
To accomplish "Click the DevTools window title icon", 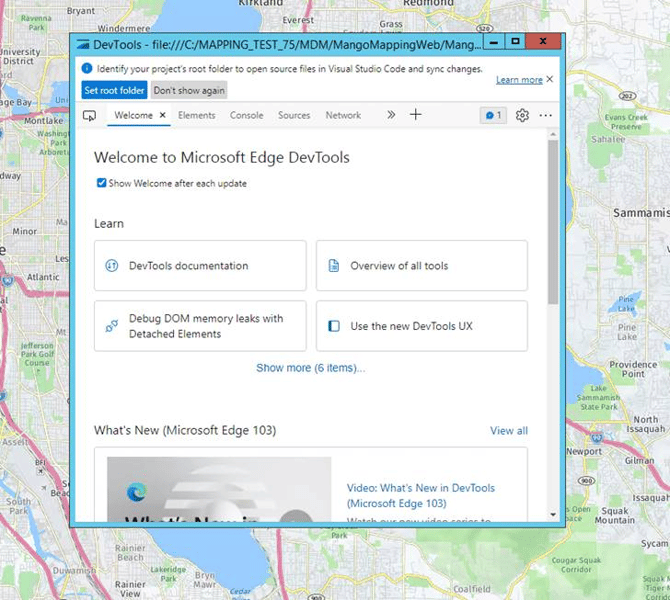I will [82, 44].
